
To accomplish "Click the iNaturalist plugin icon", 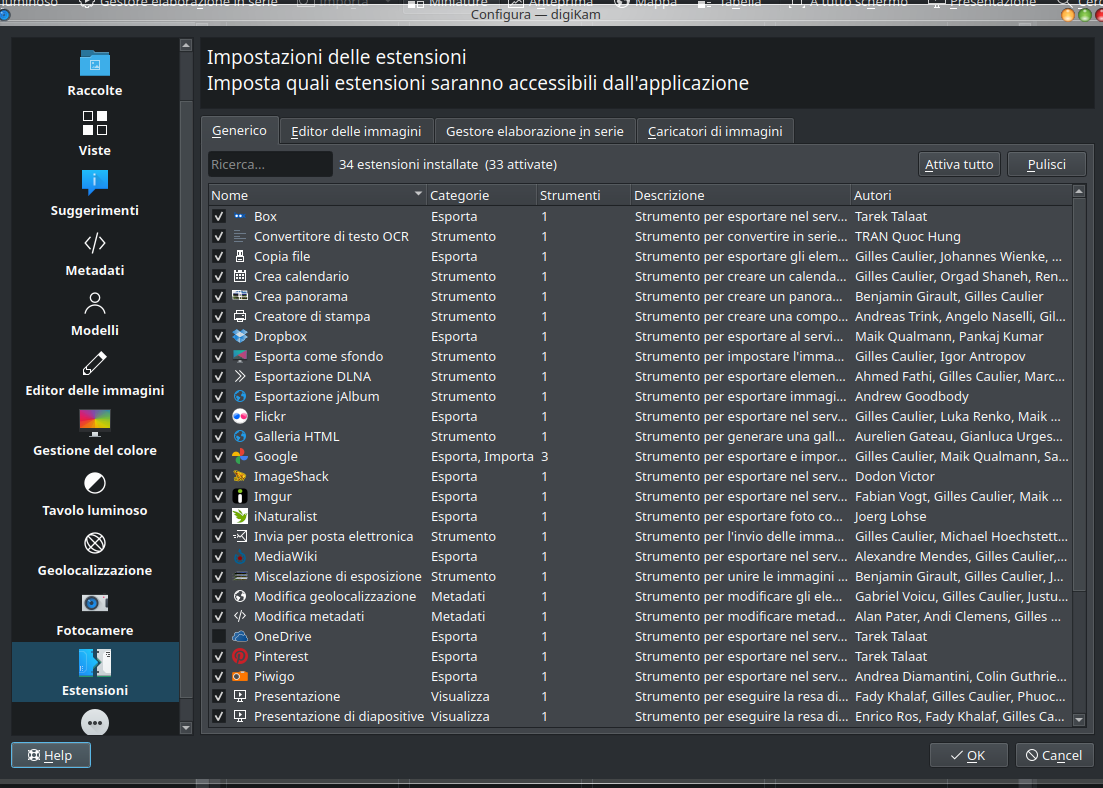I will (x=240, y=516).
